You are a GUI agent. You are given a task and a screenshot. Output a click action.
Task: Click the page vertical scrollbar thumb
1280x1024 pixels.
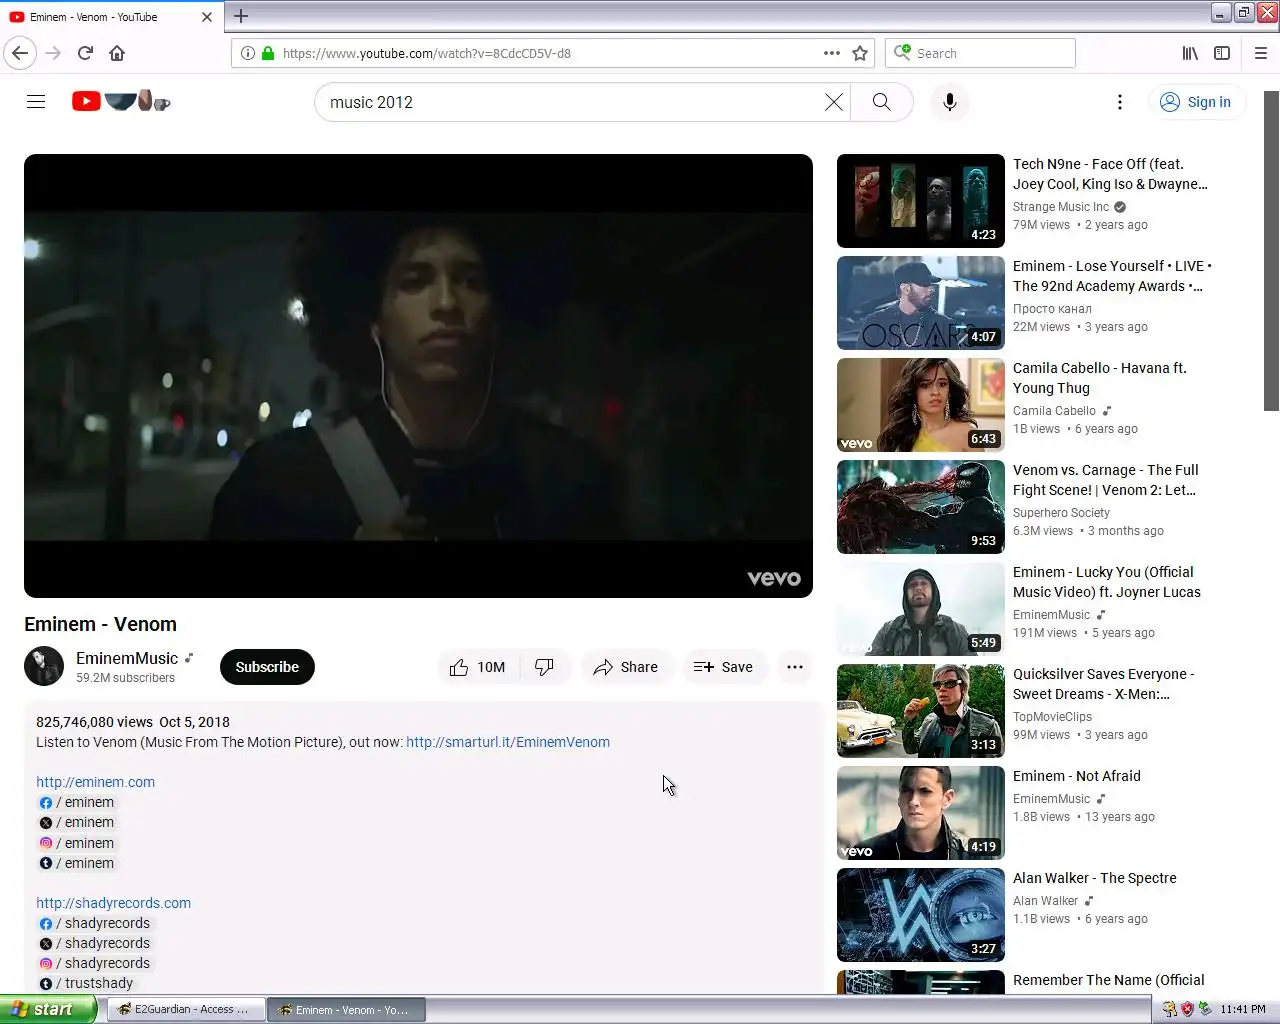click(x=1271, y=250)
